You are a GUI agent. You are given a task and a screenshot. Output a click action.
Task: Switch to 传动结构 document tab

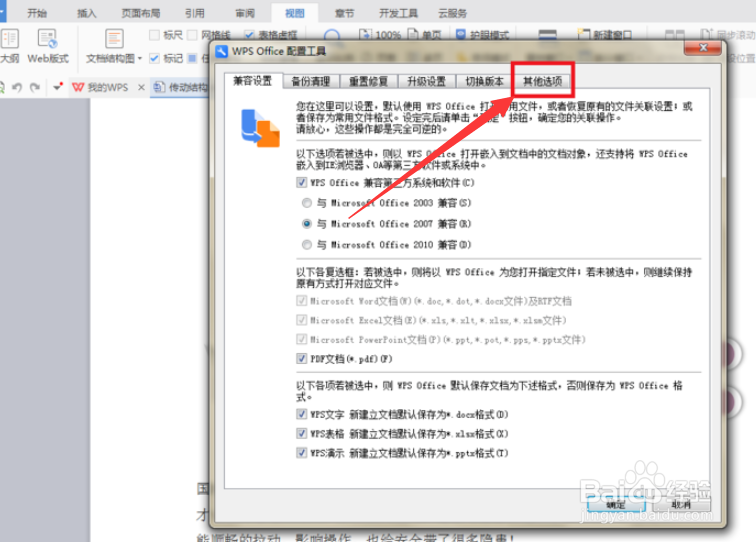click(180, 87)
